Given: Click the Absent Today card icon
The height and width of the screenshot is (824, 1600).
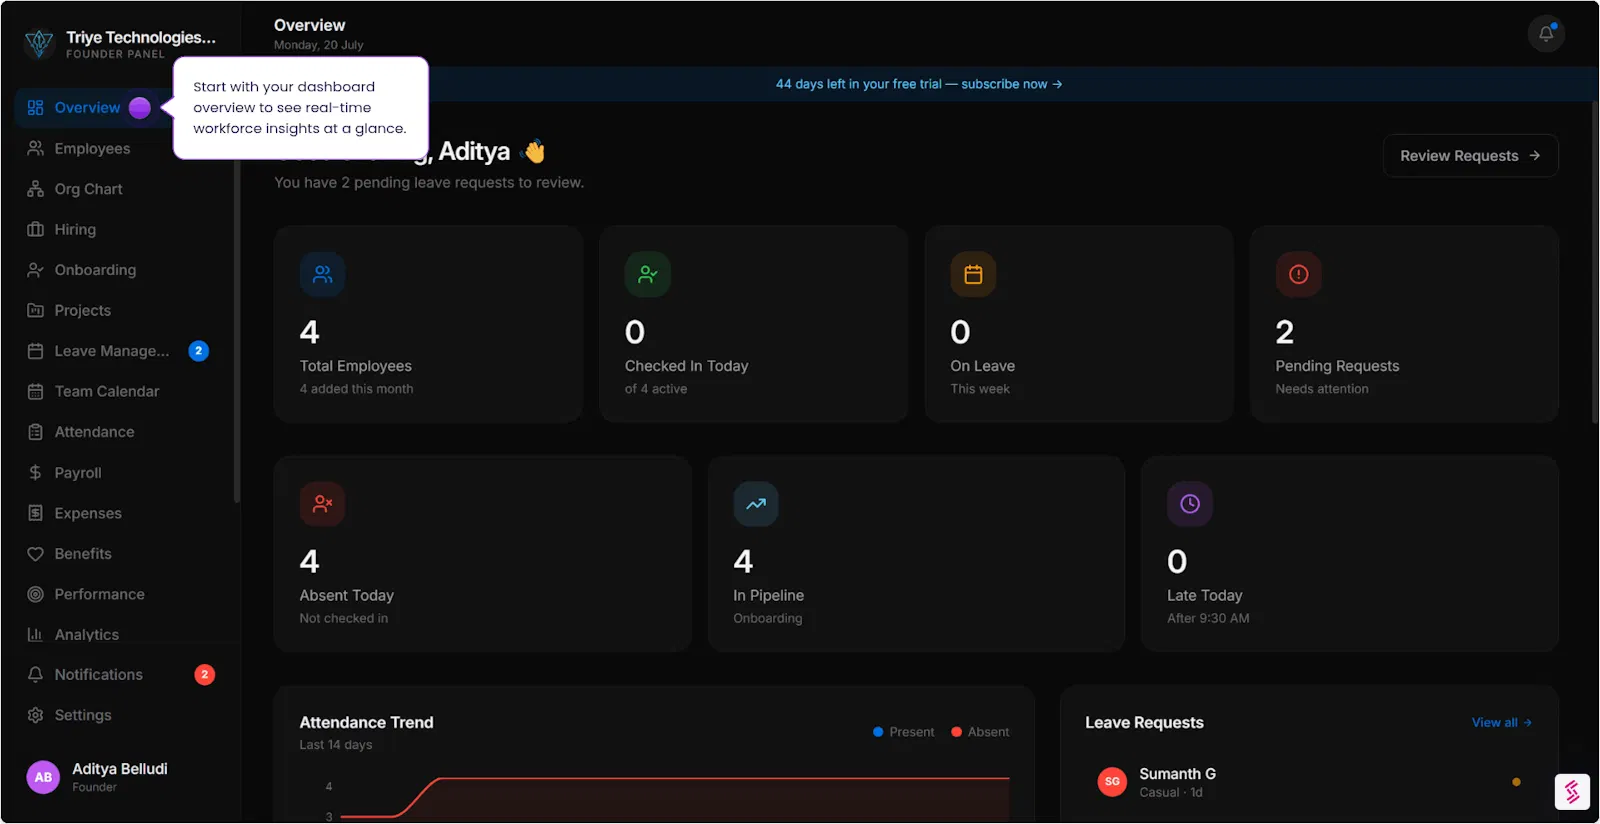Looking at the screenshot, I should point(322,504).
